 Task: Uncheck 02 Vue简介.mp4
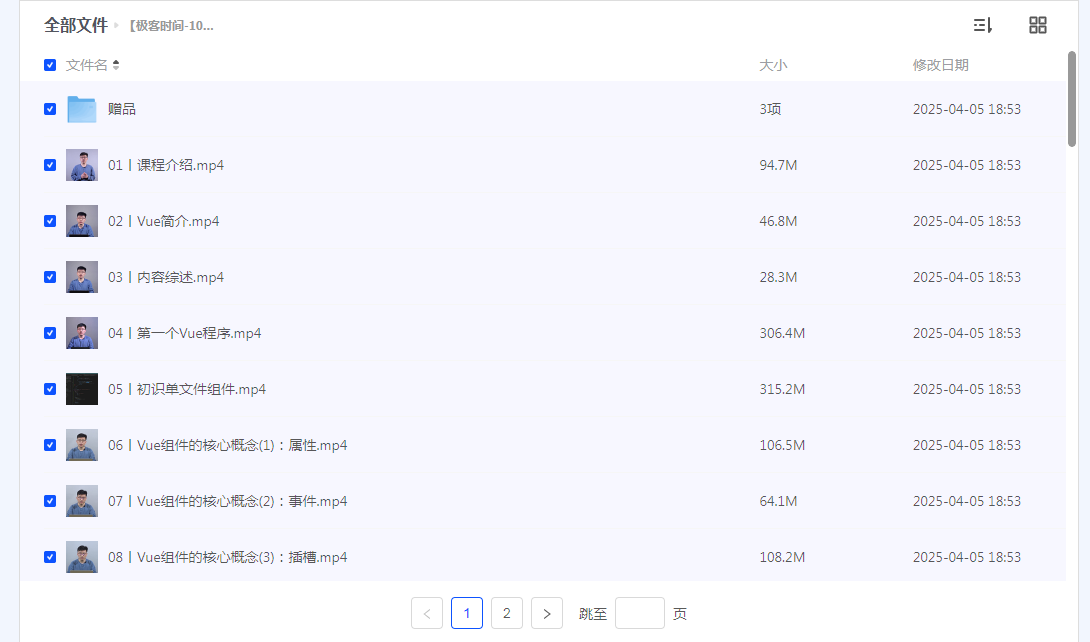49,220
